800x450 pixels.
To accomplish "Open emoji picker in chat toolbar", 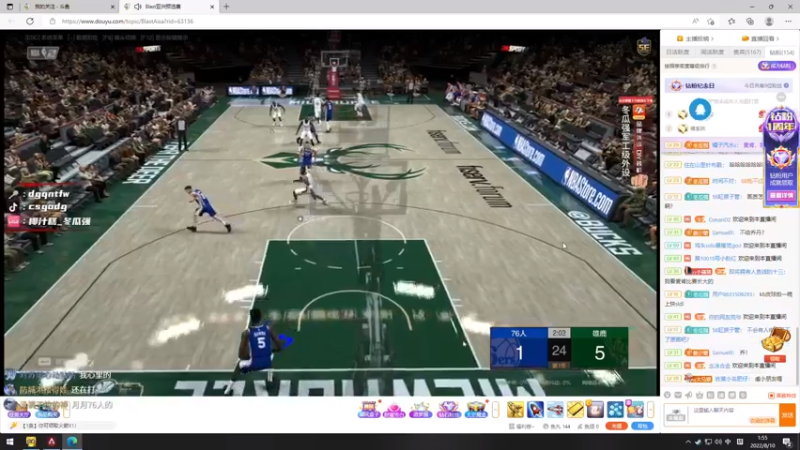I will (x=667, y=395).
